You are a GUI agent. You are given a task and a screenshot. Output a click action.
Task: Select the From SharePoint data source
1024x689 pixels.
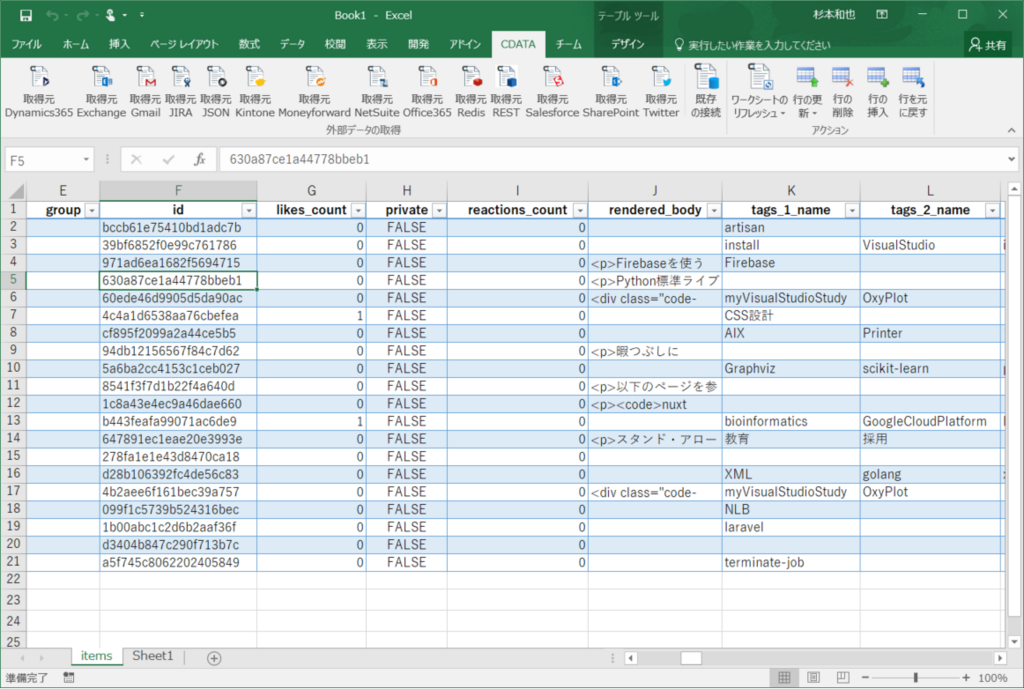[611, 91]
